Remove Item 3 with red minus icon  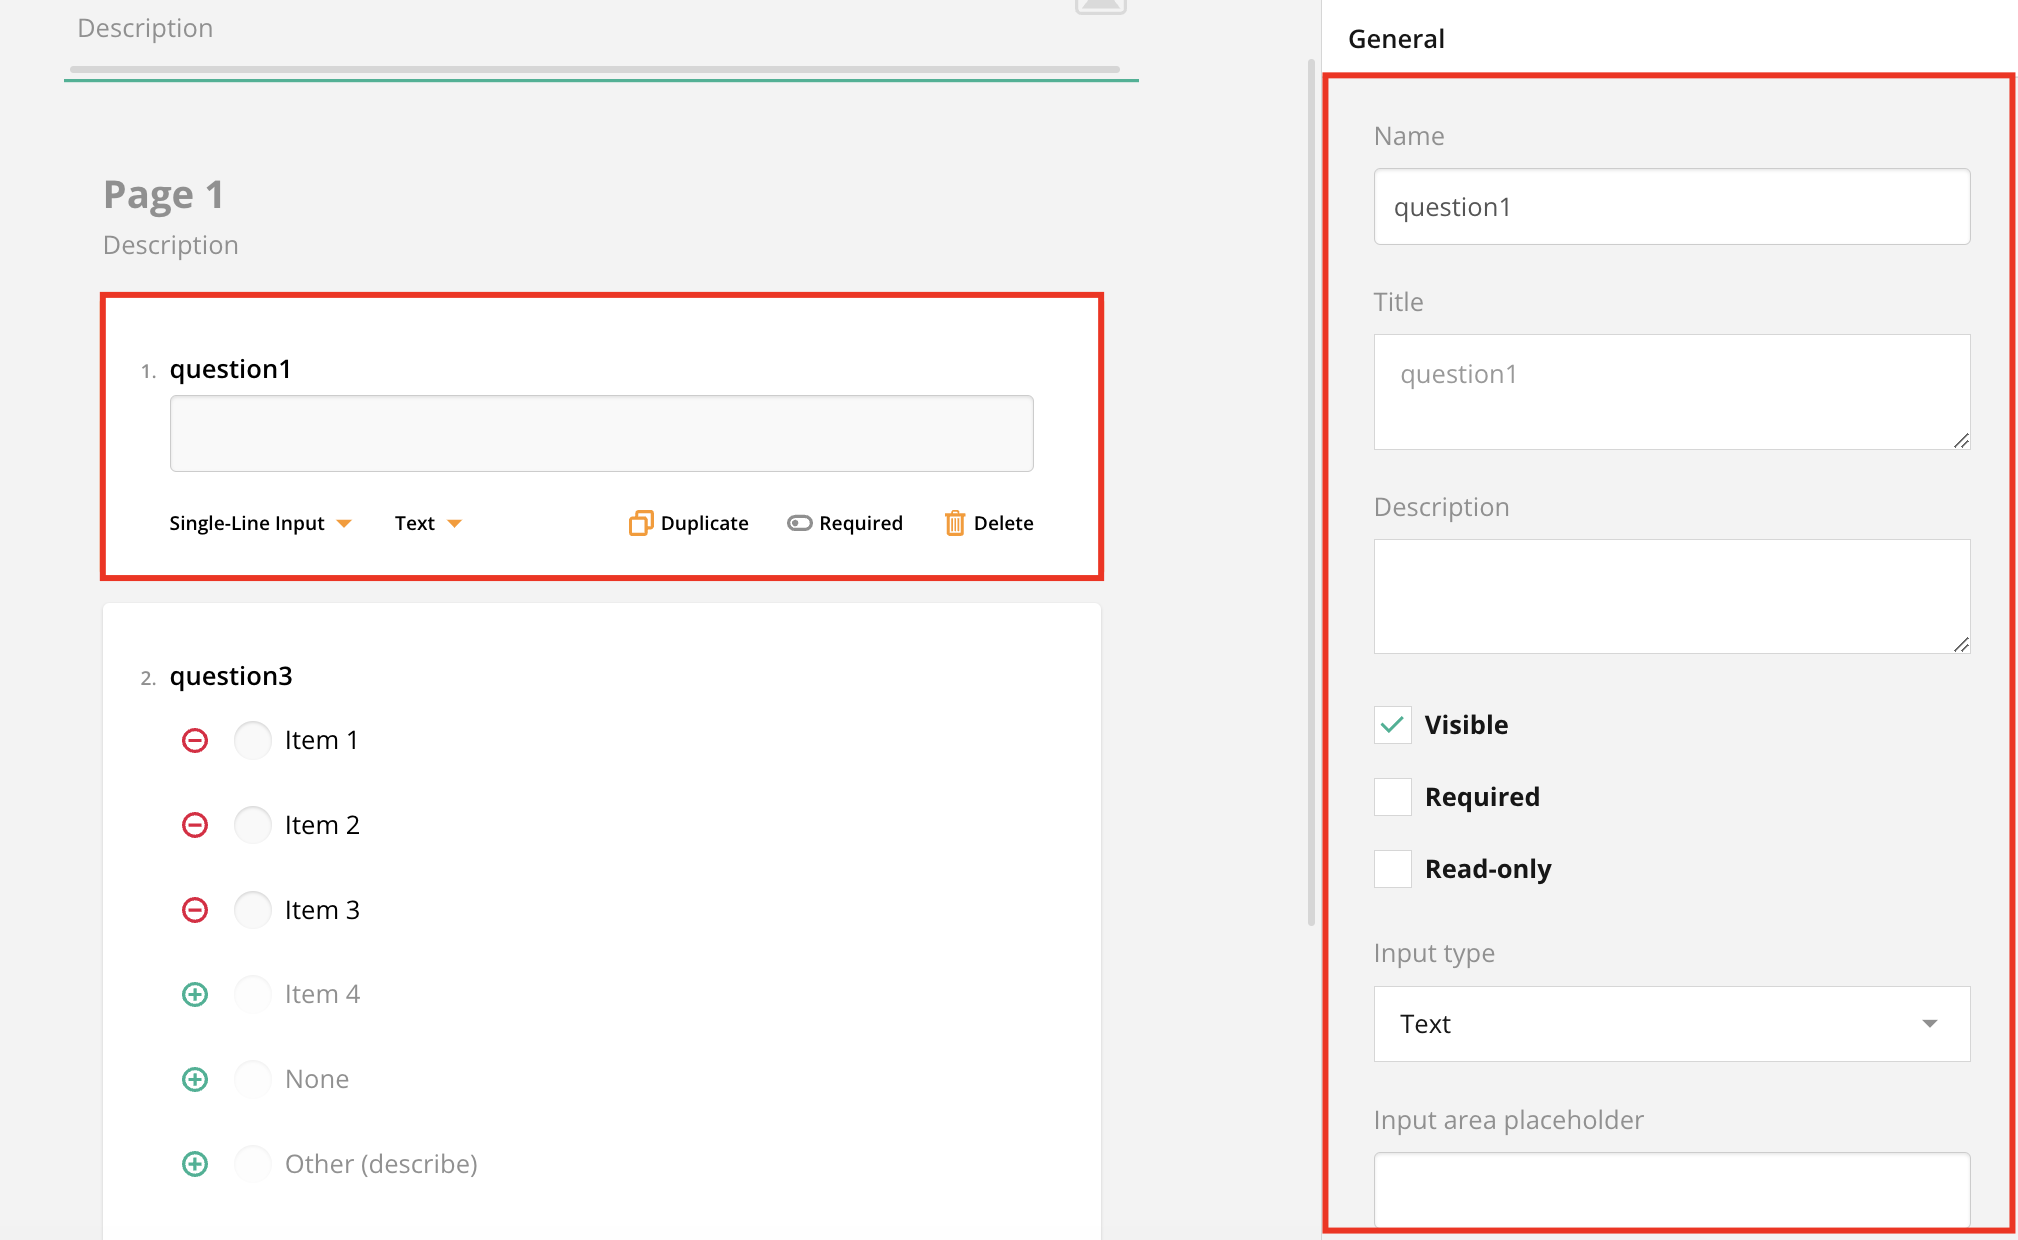coord(195,910)
